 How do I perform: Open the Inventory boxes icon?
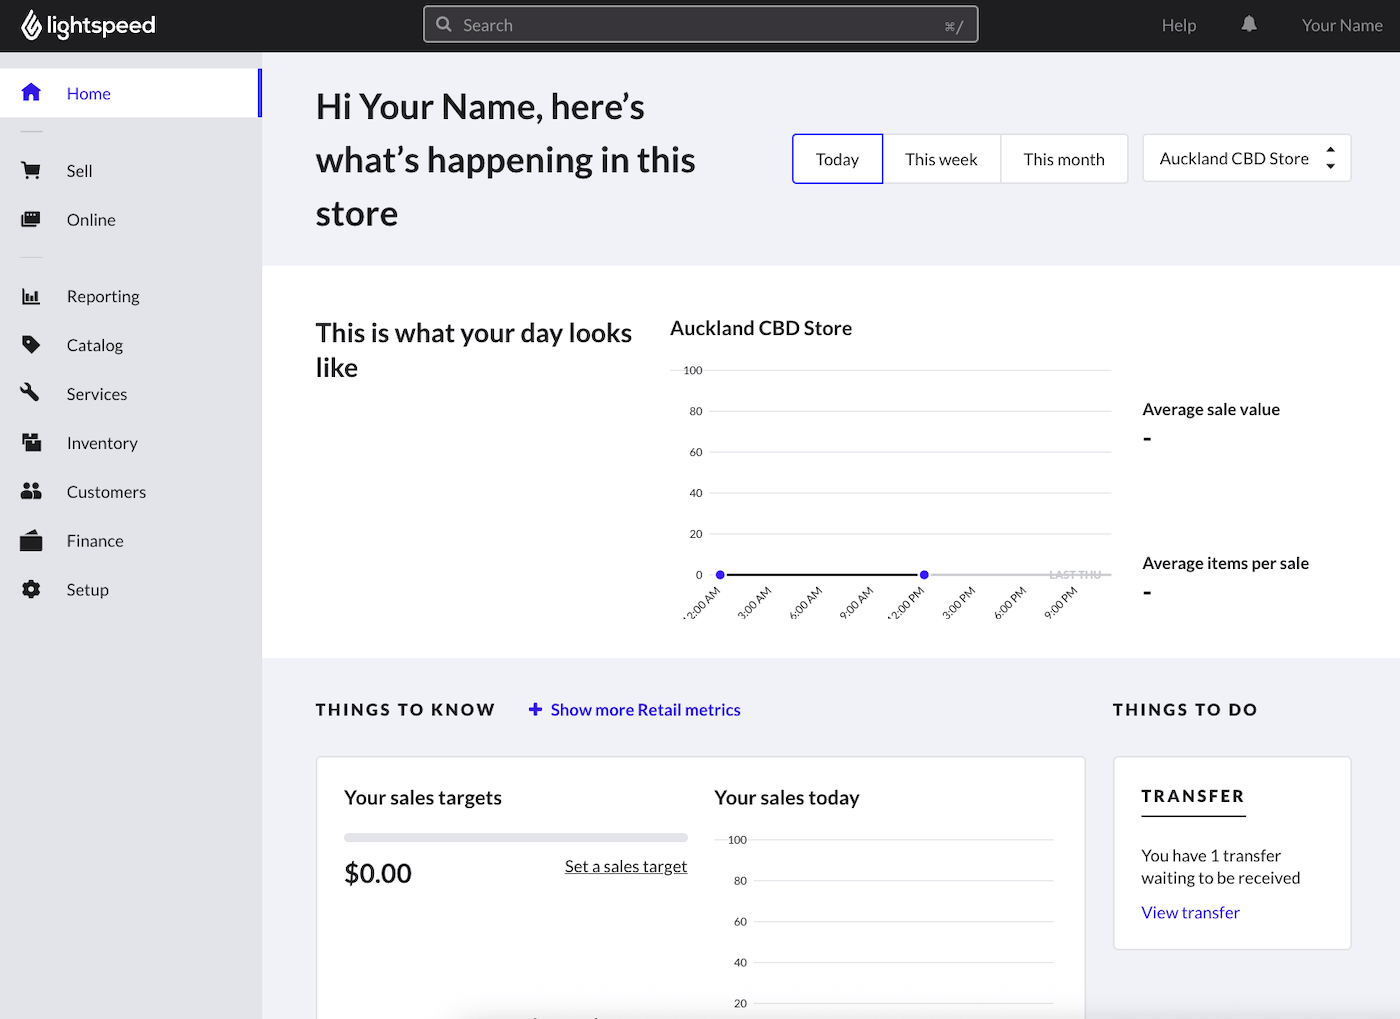click(31, 442)
